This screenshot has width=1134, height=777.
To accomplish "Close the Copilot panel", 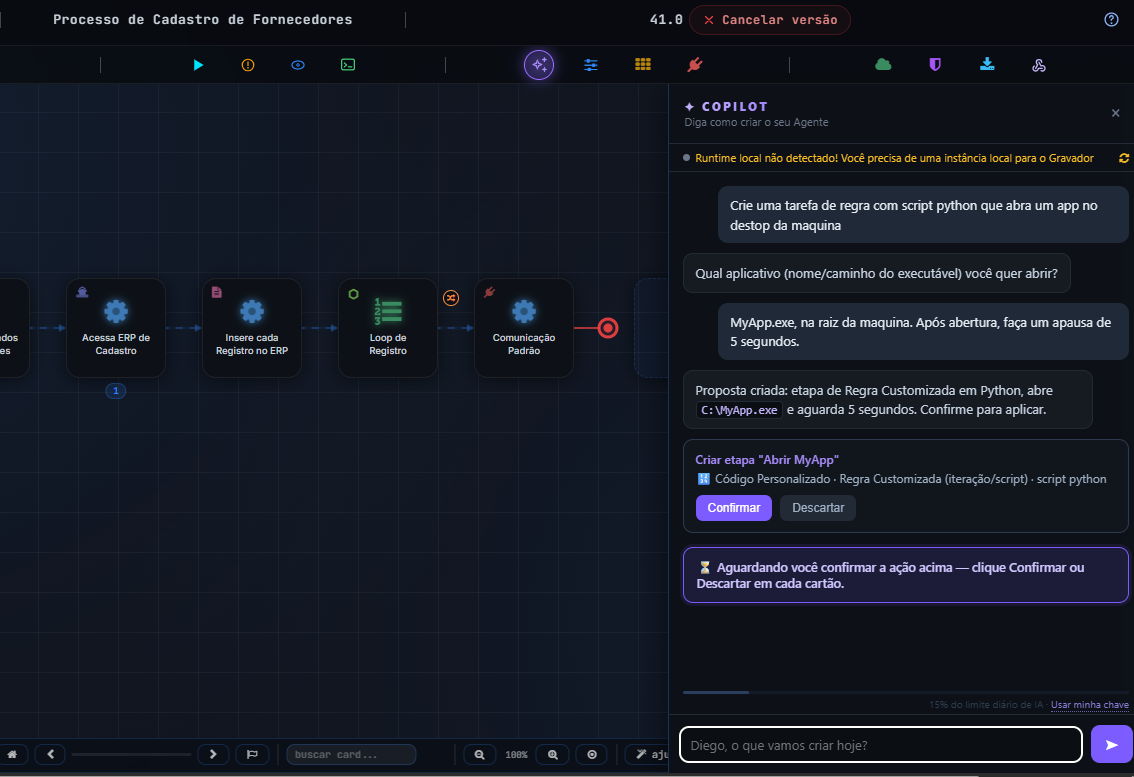I will [1115, 113].
